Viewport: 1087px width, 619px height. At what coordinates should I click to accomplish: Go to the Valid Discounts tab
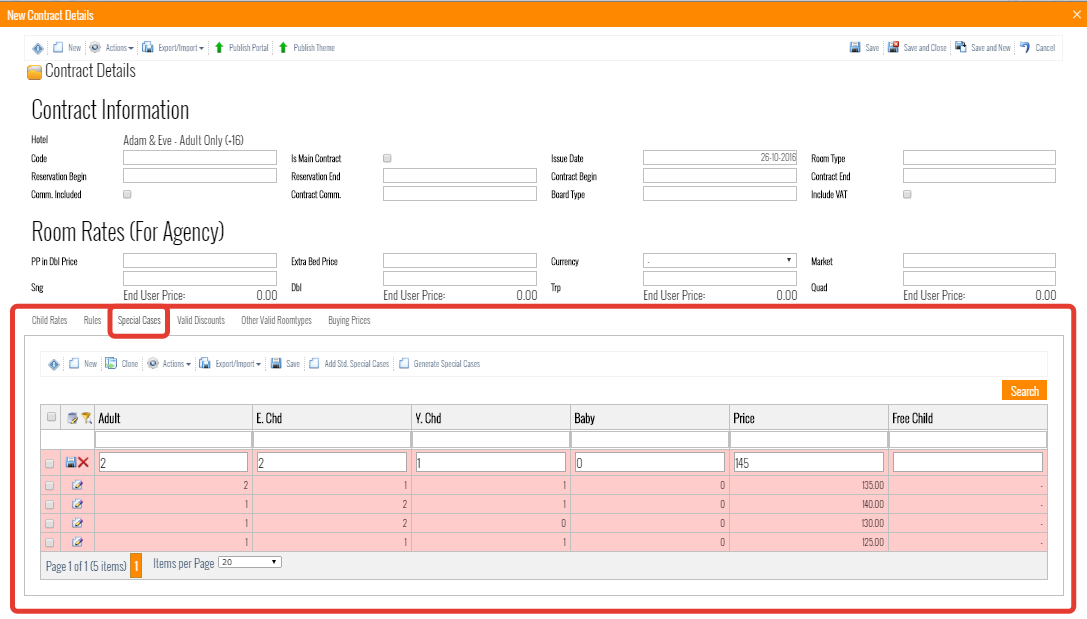point(201,320)
